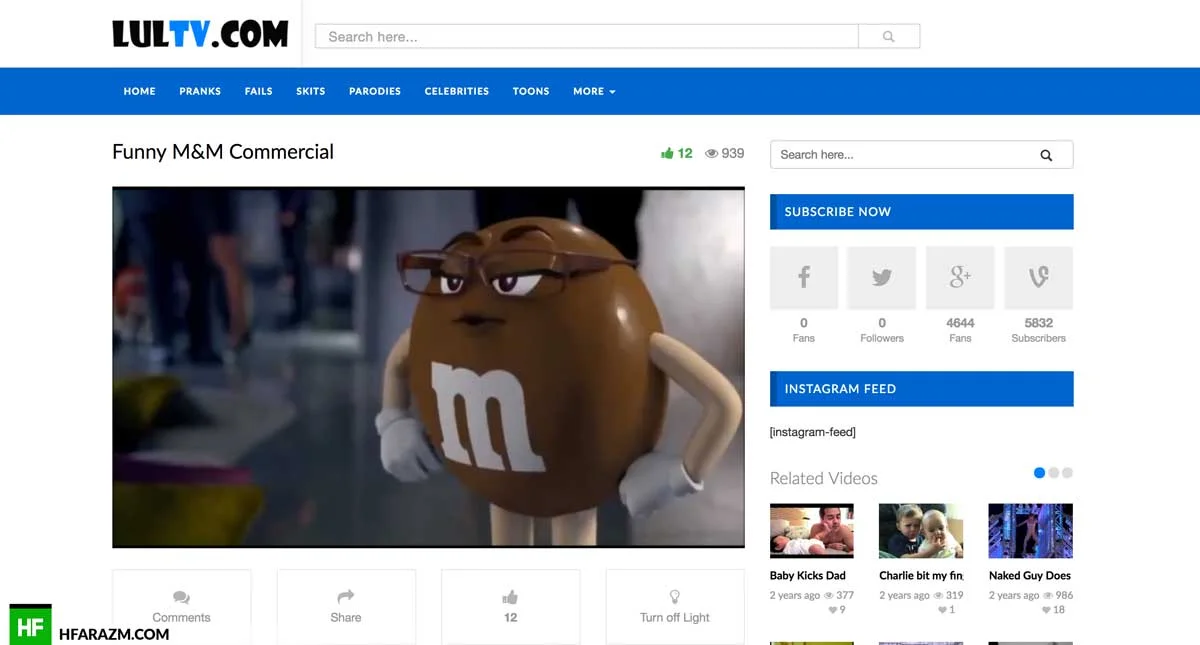Open Baby Kicks Dad video thumbnail
This screenshot has height=645, width=1200.
coord(812,530)
